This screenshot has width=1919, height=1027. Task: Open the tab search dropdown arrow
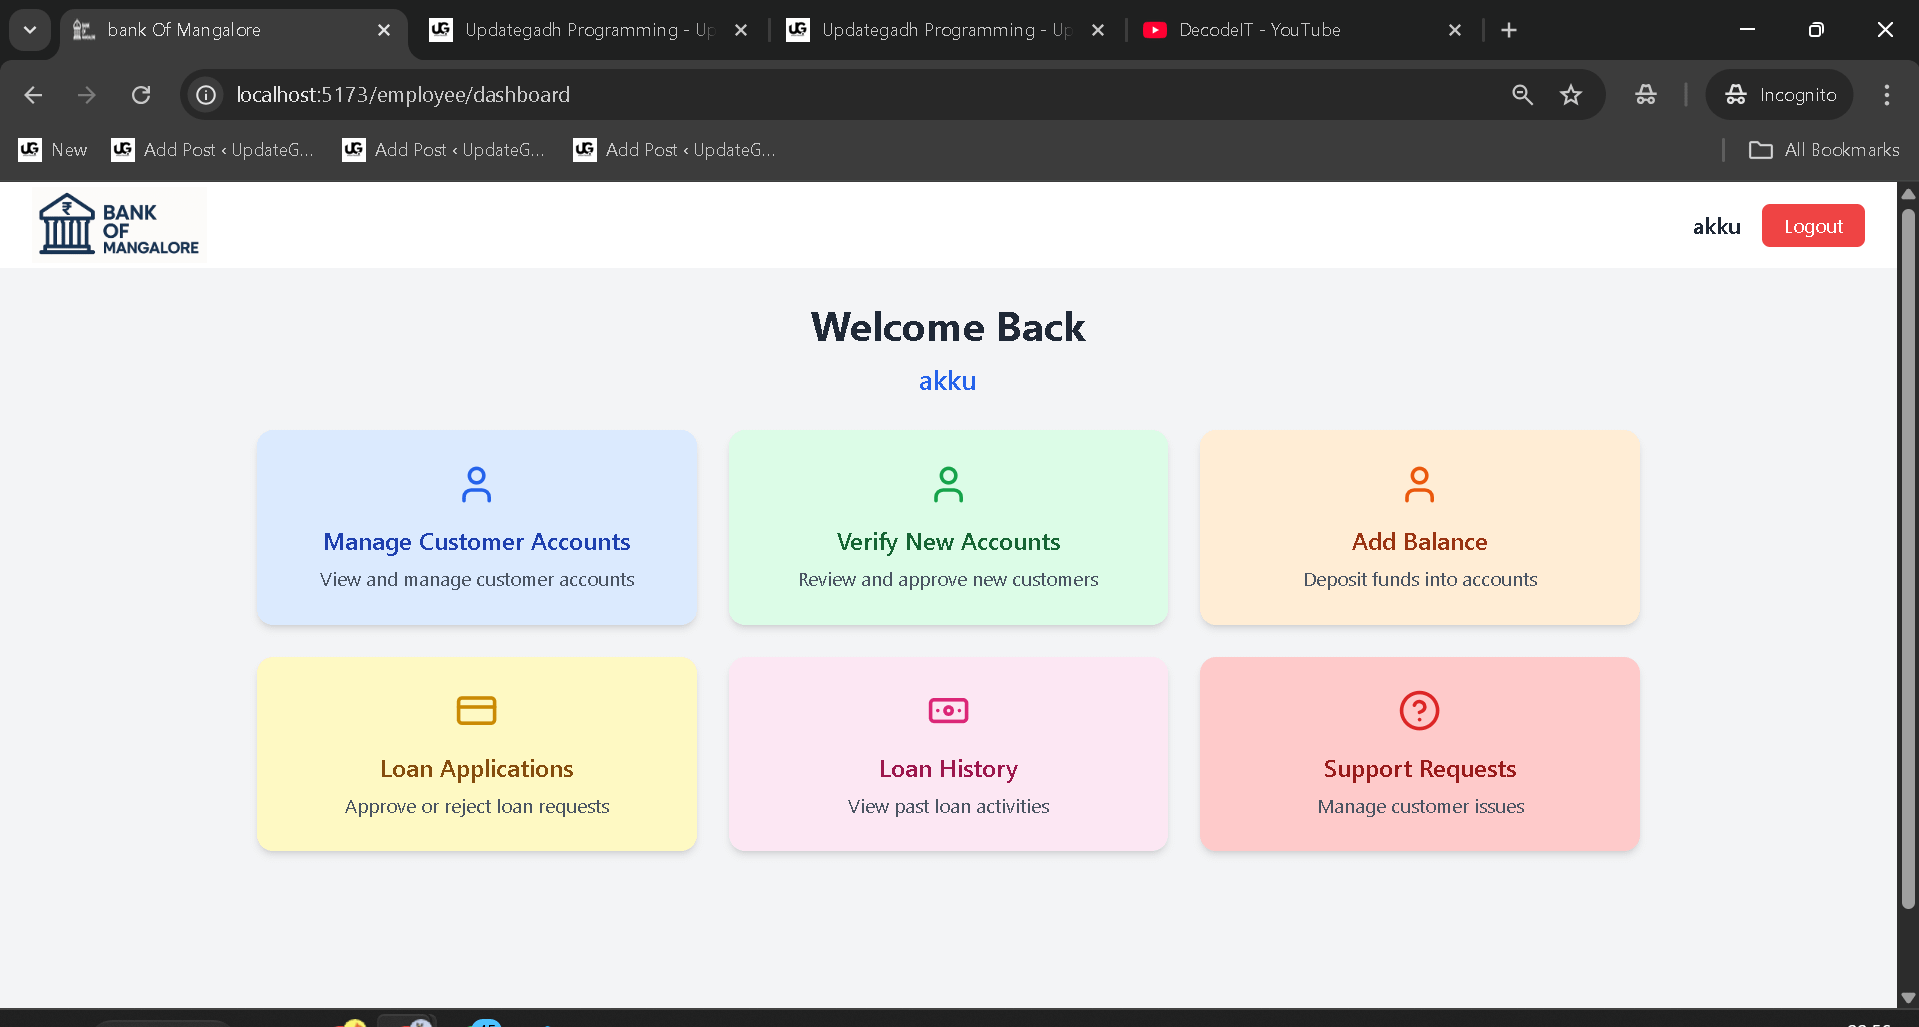point(29,30)
